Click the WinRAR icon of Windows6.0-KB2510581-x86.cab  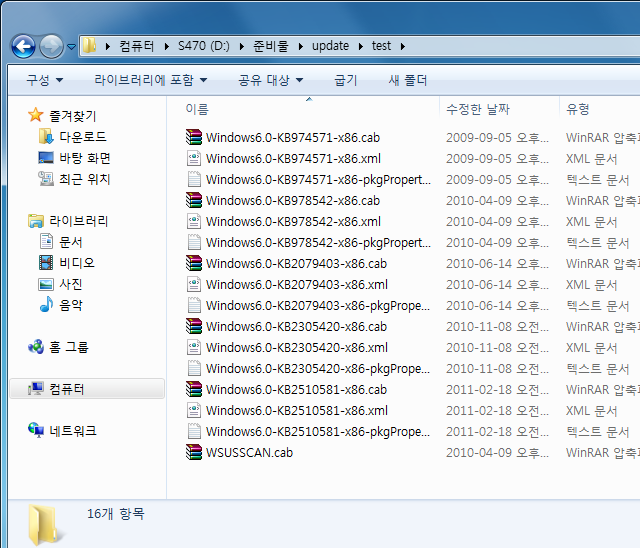click(x=194, y=389)
